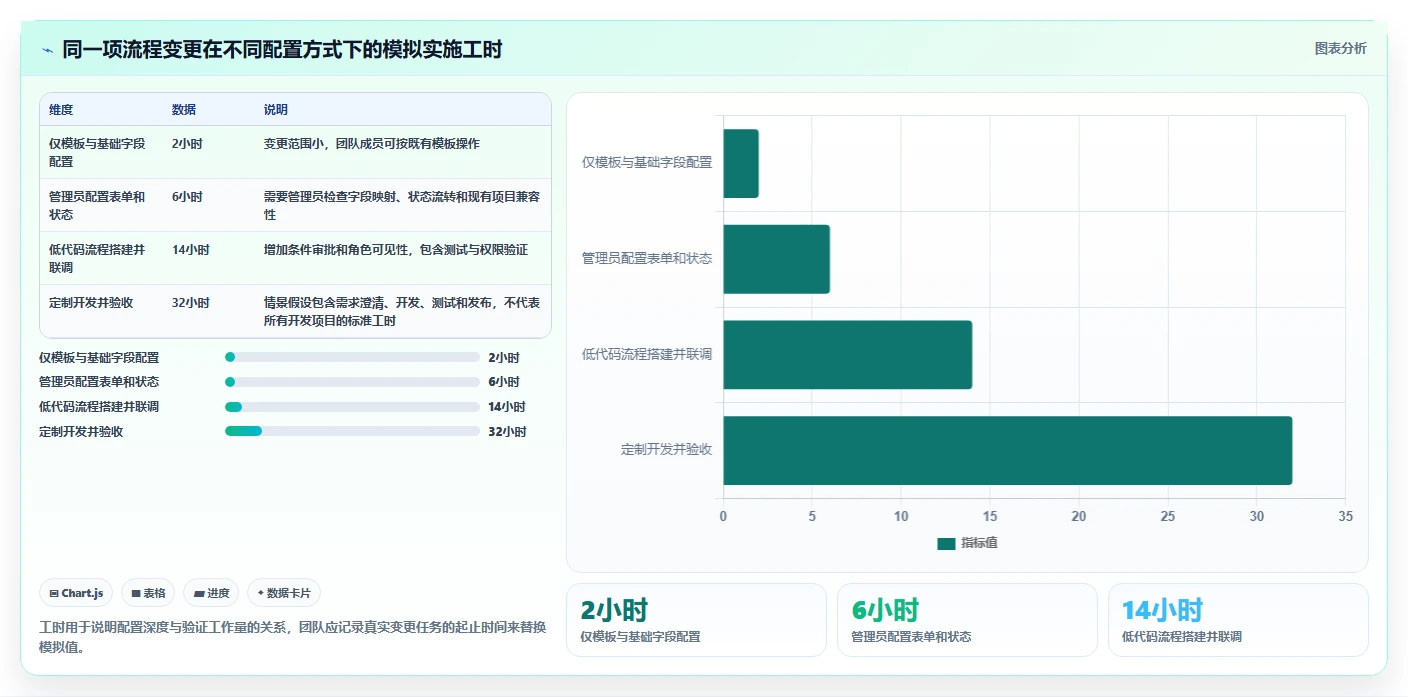Viewport: 1408px width, 697px height.
Task: Click description starting 情景假设包含需求澄清
Action: [402, 311]
